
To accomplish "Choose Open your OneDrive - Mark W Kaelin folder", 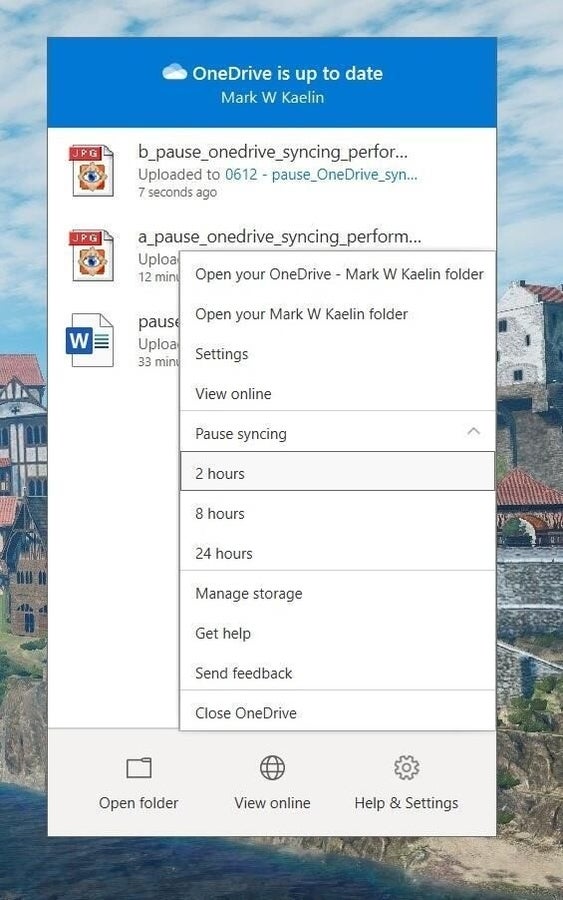I will point(337,274).
